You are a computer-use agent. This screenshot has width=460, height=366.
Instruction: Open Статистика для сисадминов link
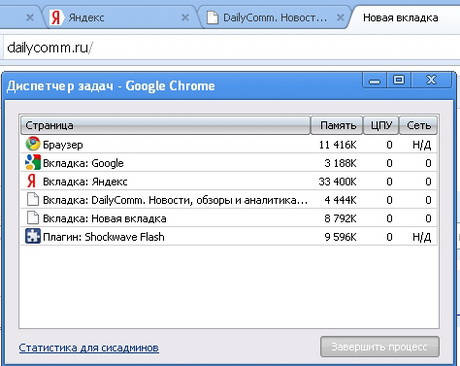[x=89, y=347]
